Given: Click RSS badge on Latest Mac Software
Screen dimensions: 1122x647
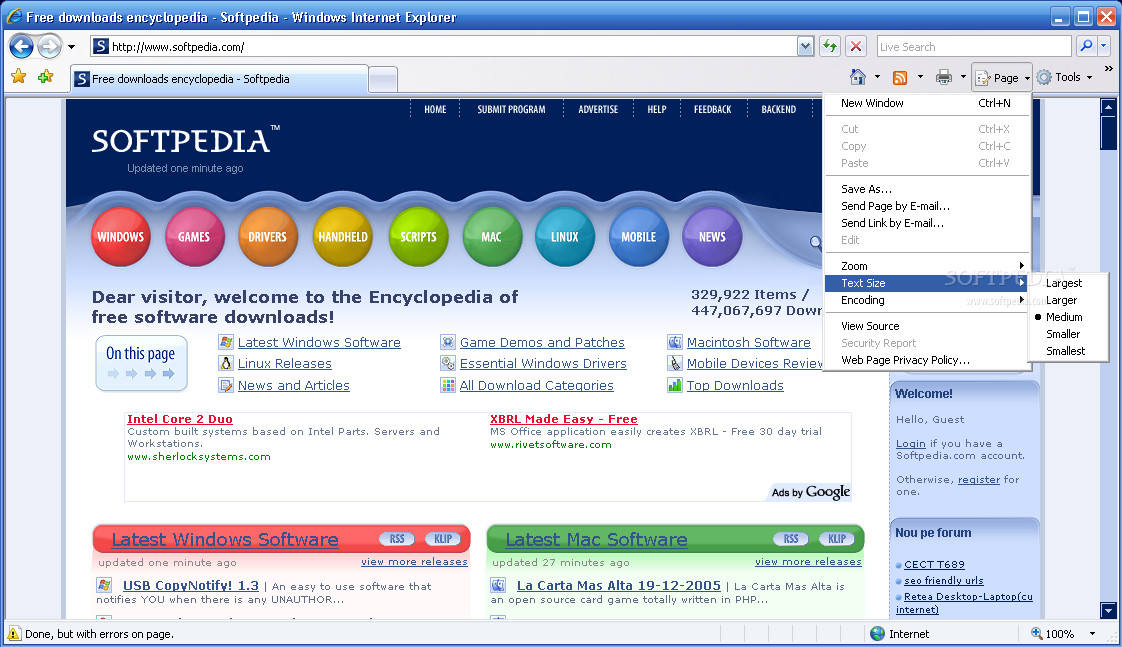Looking at the screenshot, I should [x=791, y=539].
